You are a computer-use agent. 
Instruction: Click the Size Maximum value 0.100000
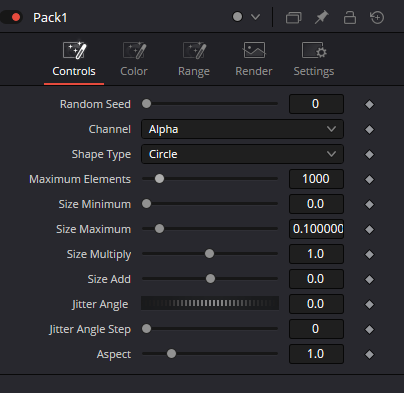click(x=316, y=229)
